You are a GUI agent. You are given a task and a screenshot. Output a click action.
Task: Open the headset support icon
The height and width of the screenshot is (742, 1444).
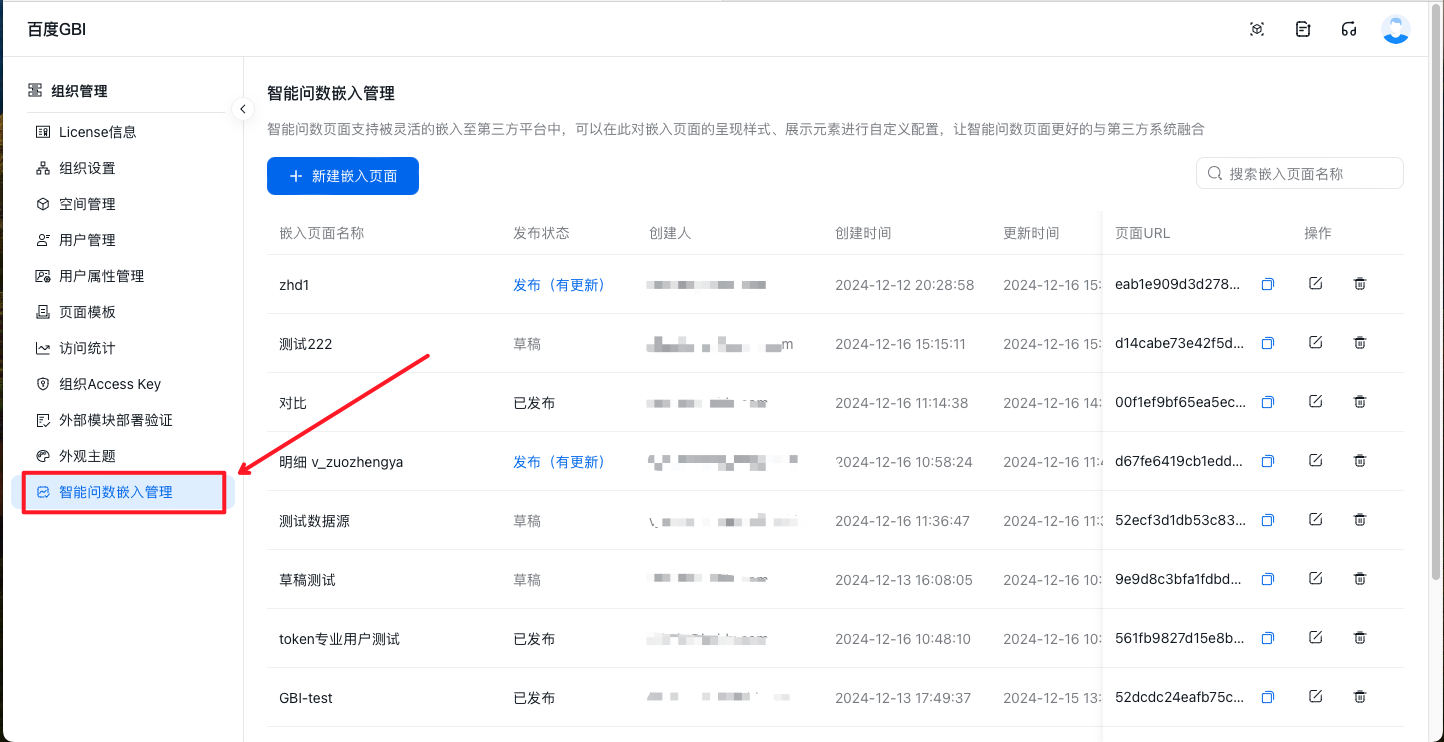pyautogui.click(x=1349, y=29)
